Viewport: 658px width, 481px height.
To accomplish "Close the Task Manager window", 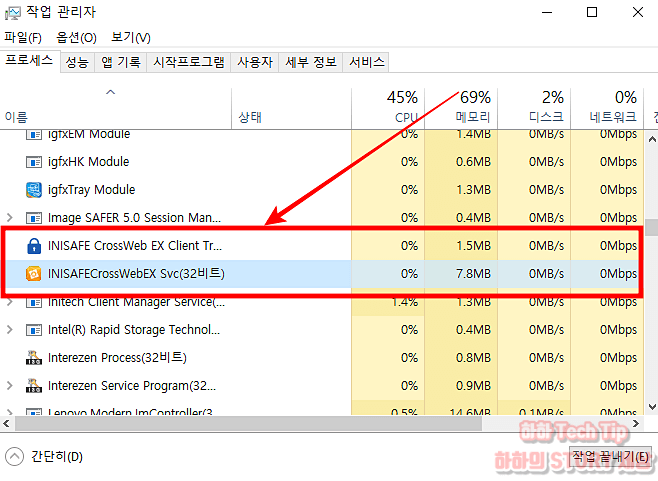I will (638, 13).
